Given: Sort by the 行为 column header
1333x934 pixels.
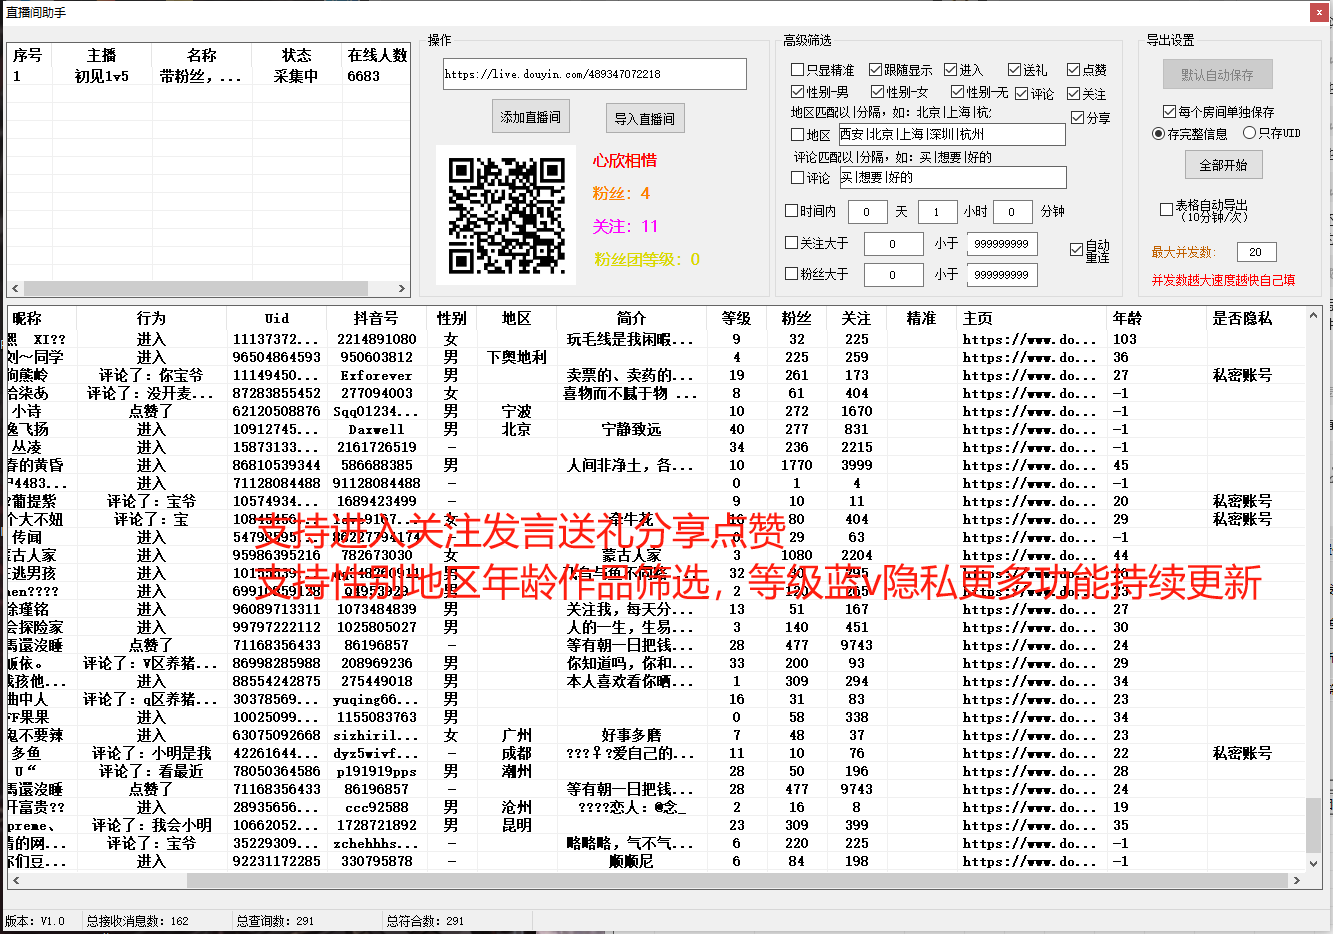Looking at the screenshot, I should point(152,318).
